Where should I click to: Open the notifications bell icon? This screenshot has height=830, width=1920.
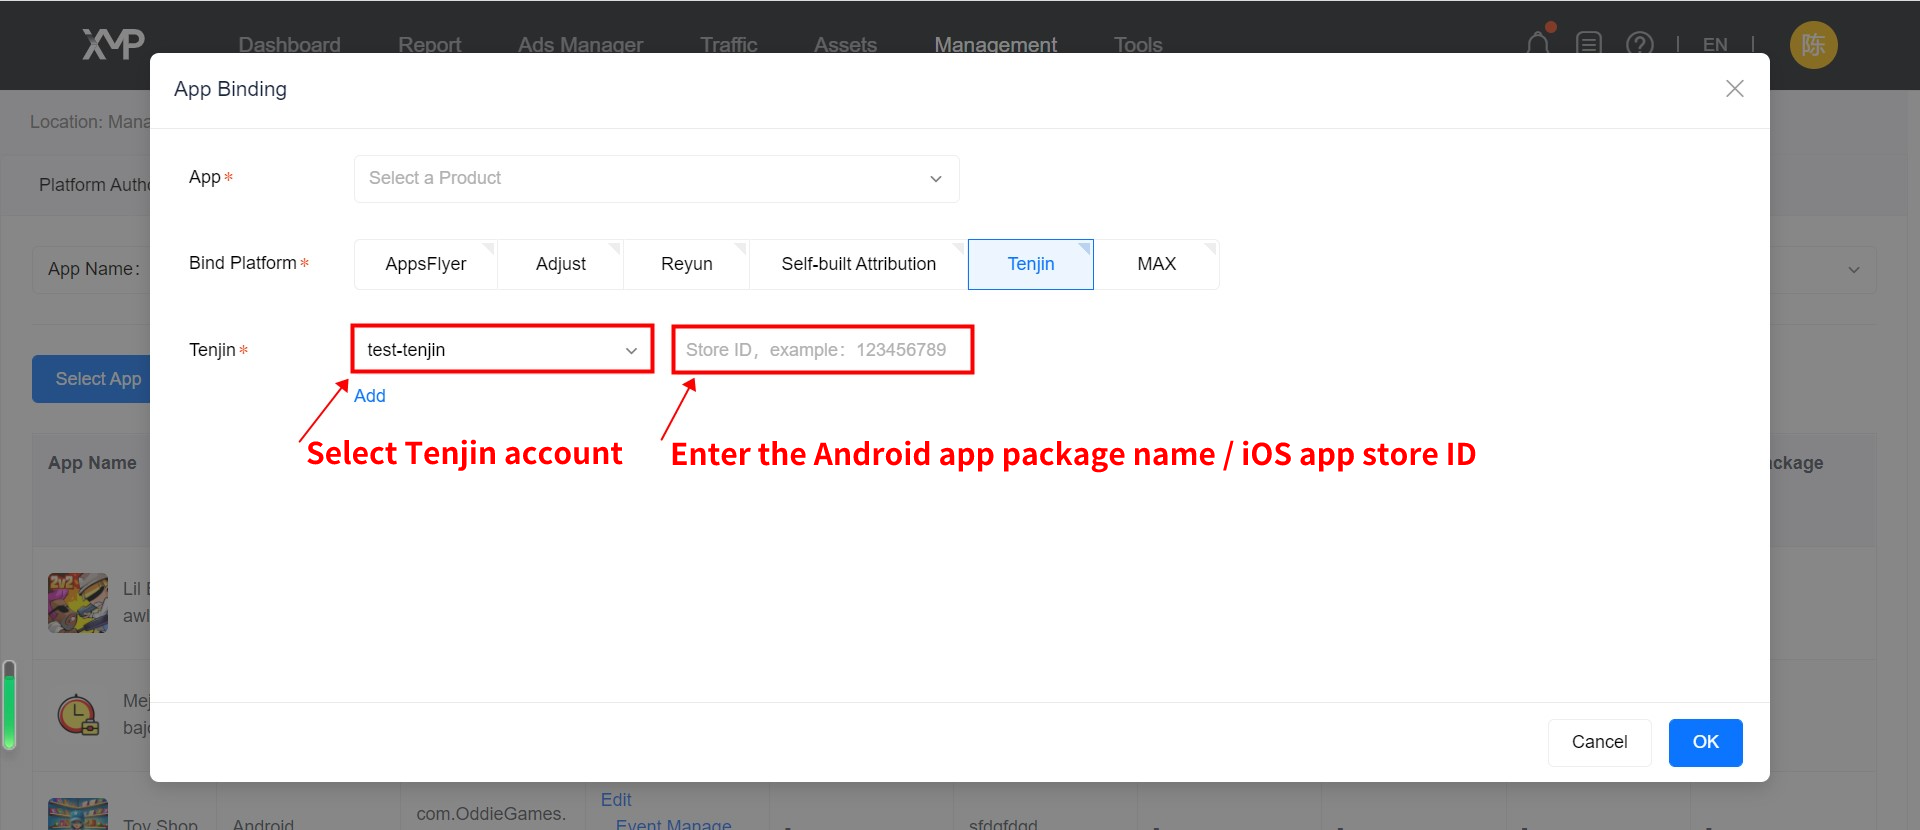[1538, 43]
